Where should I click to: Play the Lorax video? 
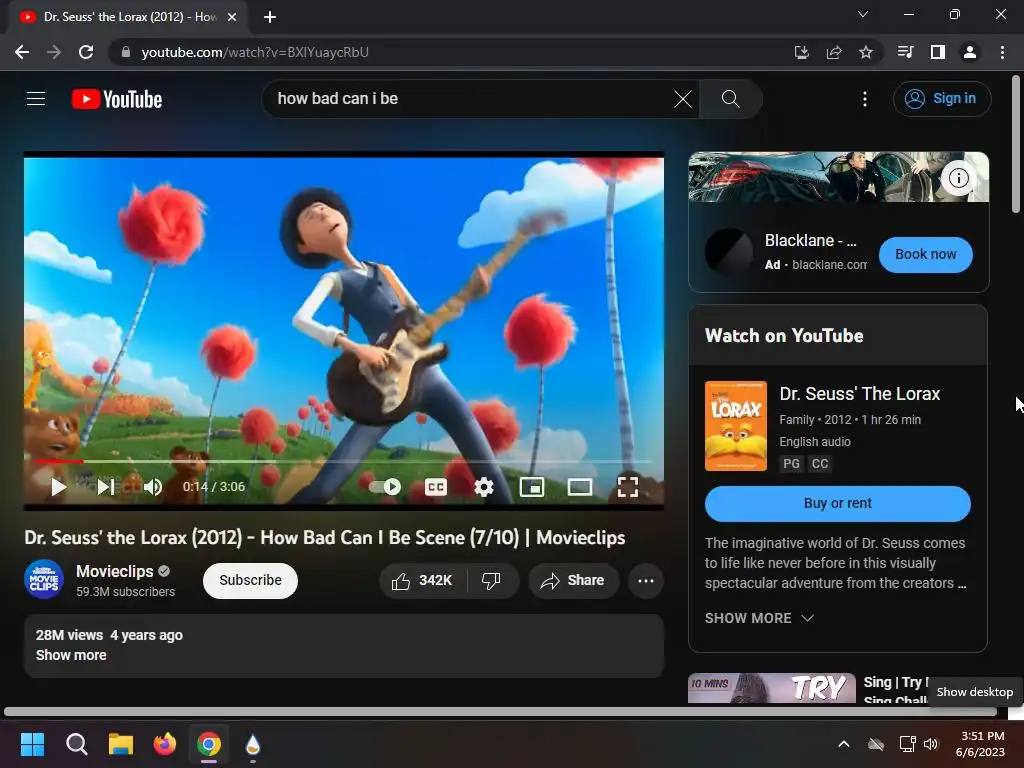(58, 487)
